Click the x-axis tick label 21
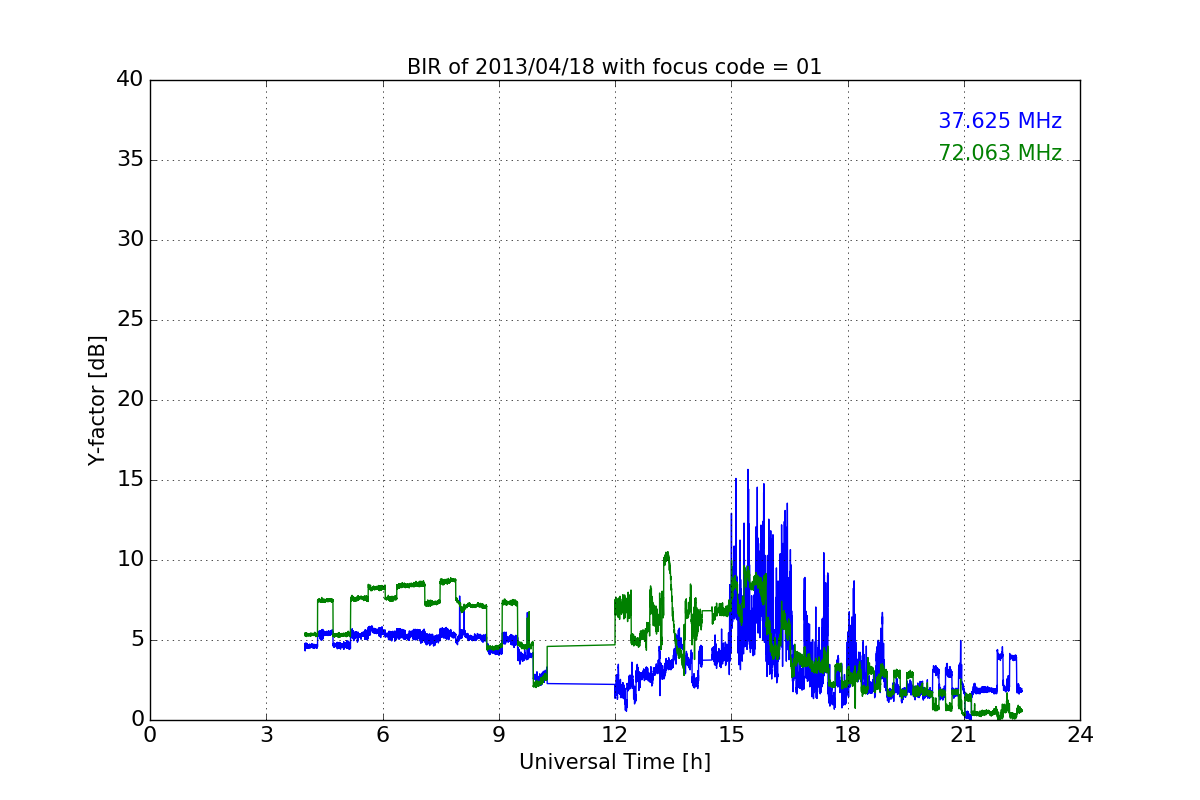Image resolution: width=1200 pixels, height=800 pixels. (964, 735)
